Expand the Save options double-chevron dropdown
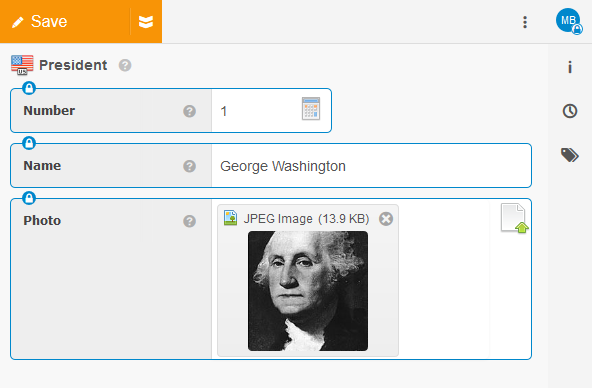The image size is (592, 388). pyautogui.click(x=146, y=22)
